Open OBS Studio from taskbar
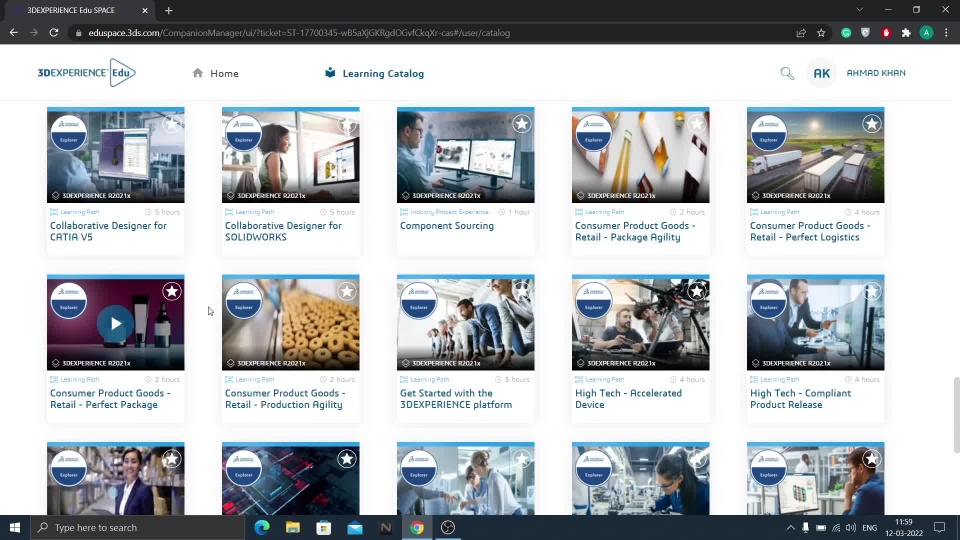Image resolution: width=960 pixels, height=540 pixels. click(x=448, y=527)
